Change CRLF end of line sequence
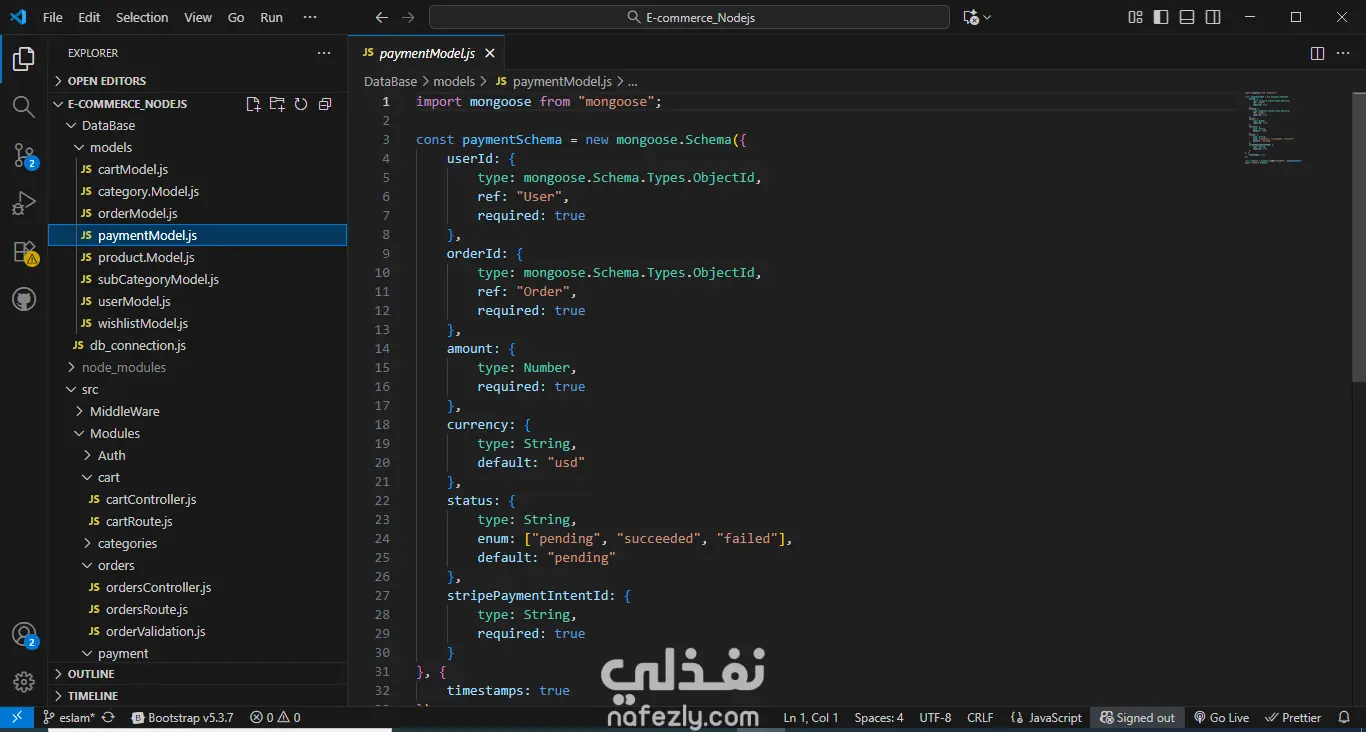The image size is (1366, 732). pyautogui.click(x=980, y=718)
